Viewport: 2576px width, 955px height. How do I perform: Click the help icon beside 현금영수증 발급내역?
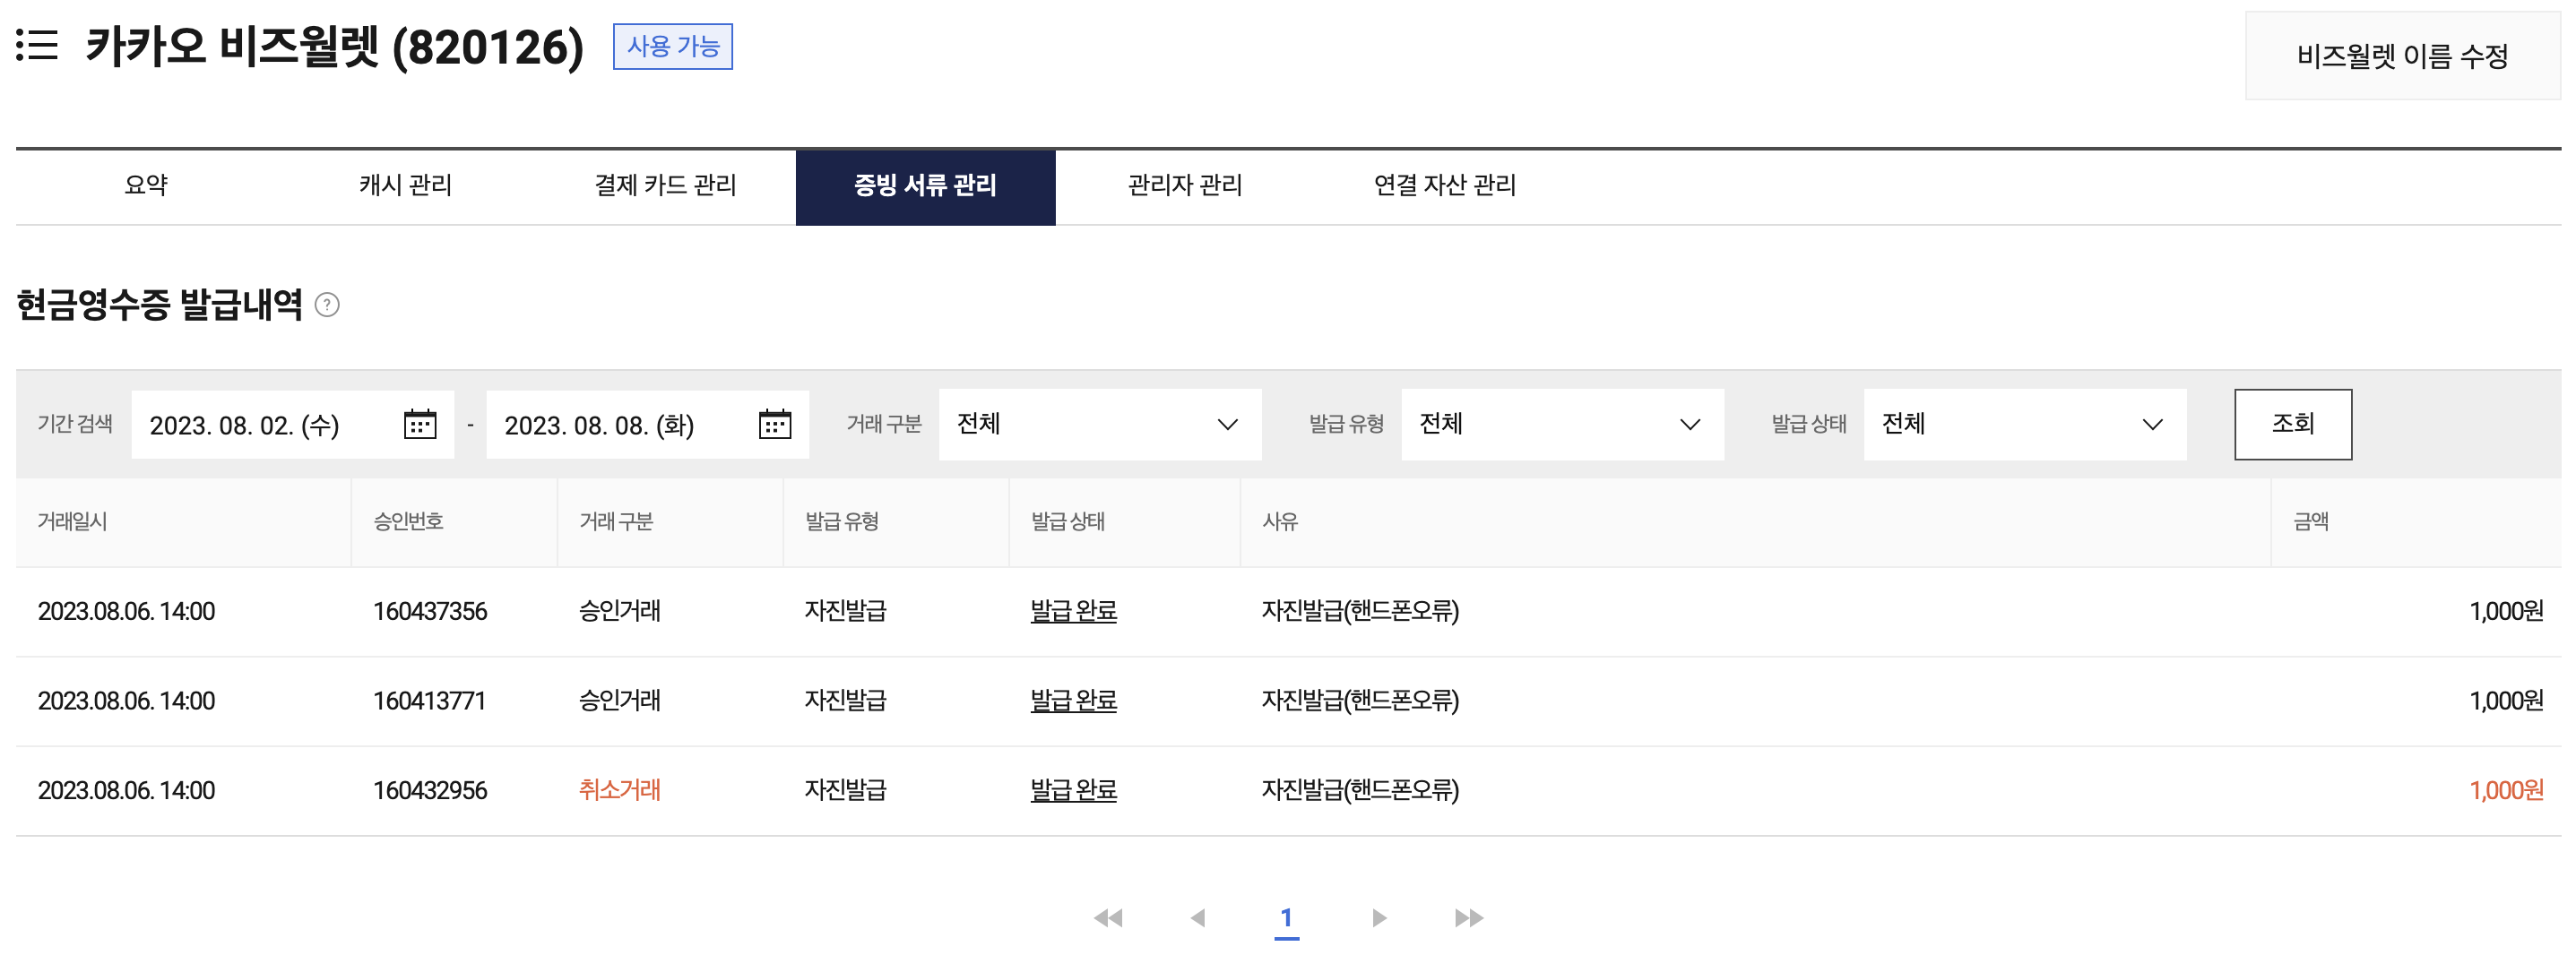327,305
